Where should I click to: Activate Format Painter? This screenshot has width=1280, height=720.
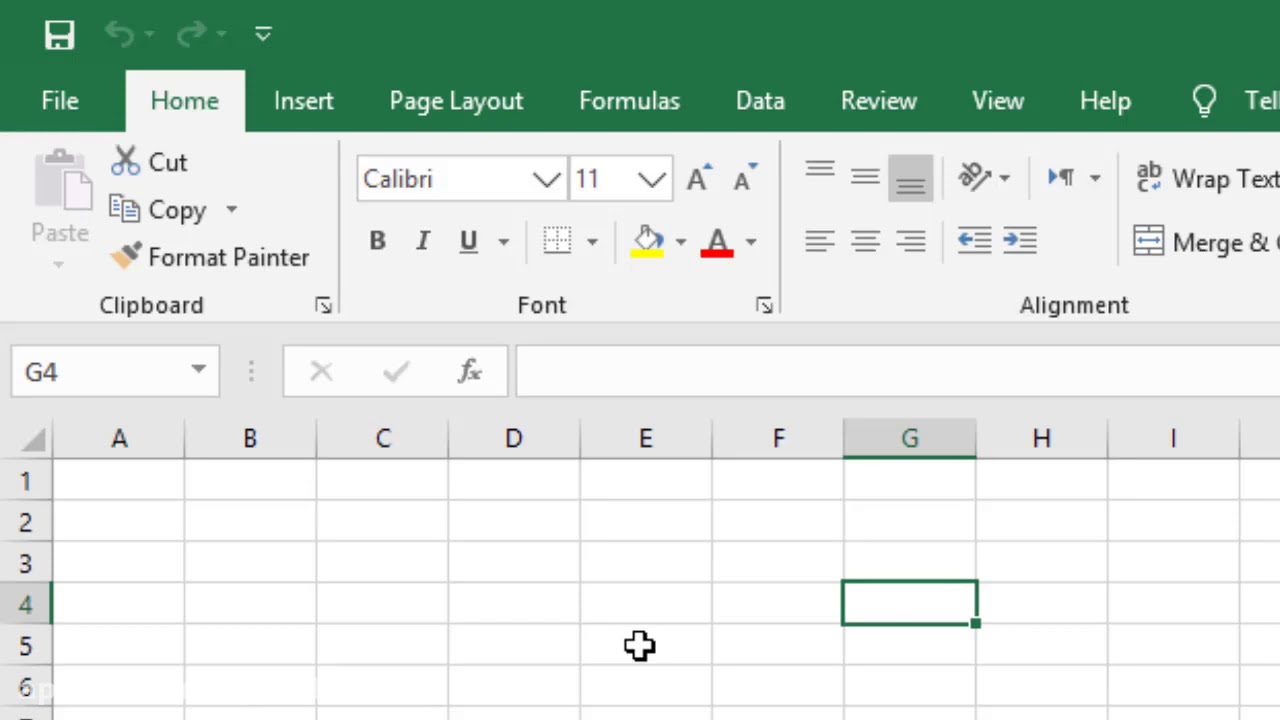(x=210, y=258)
